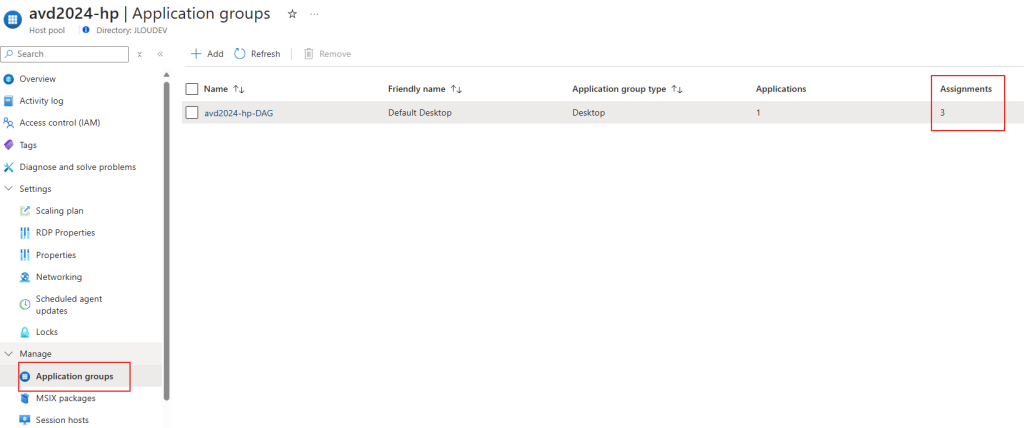The image size is (1024, 428).
Task: Click the Desktop group type cell
Action: coord(588,112)
